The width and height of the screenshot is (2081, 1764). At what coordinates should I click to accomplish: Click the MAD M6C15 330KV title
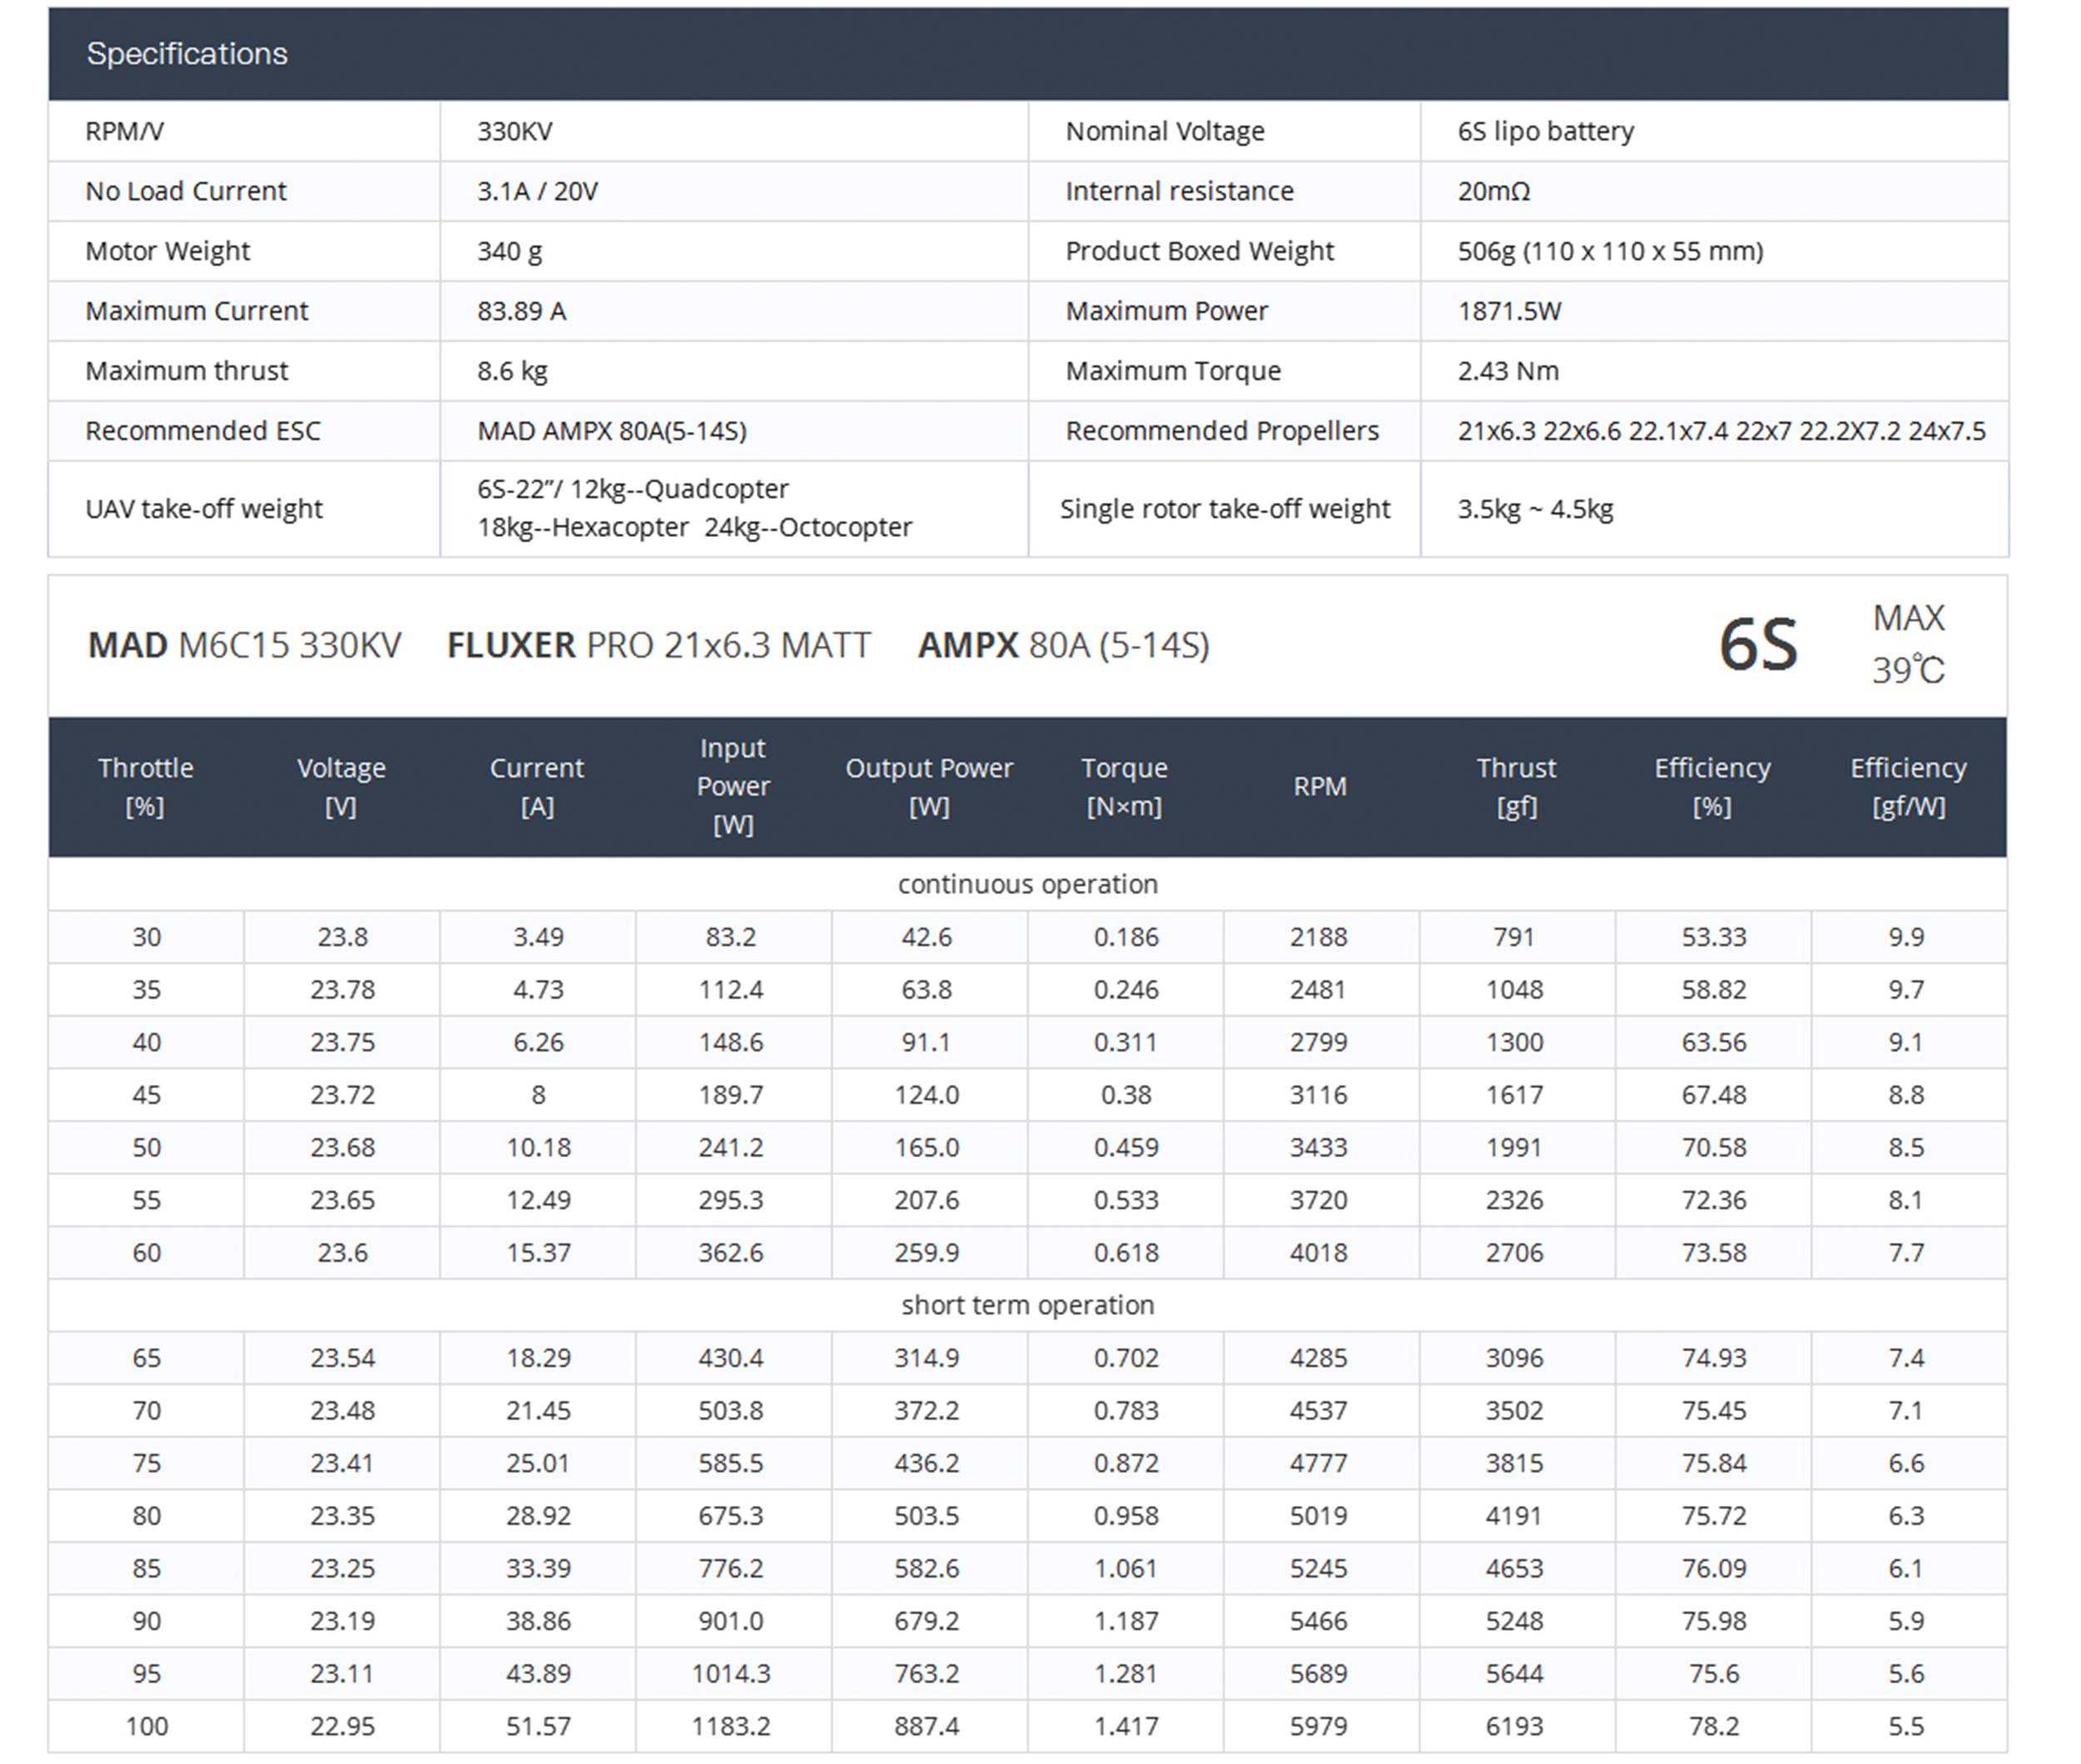click(x=244, y=645)
